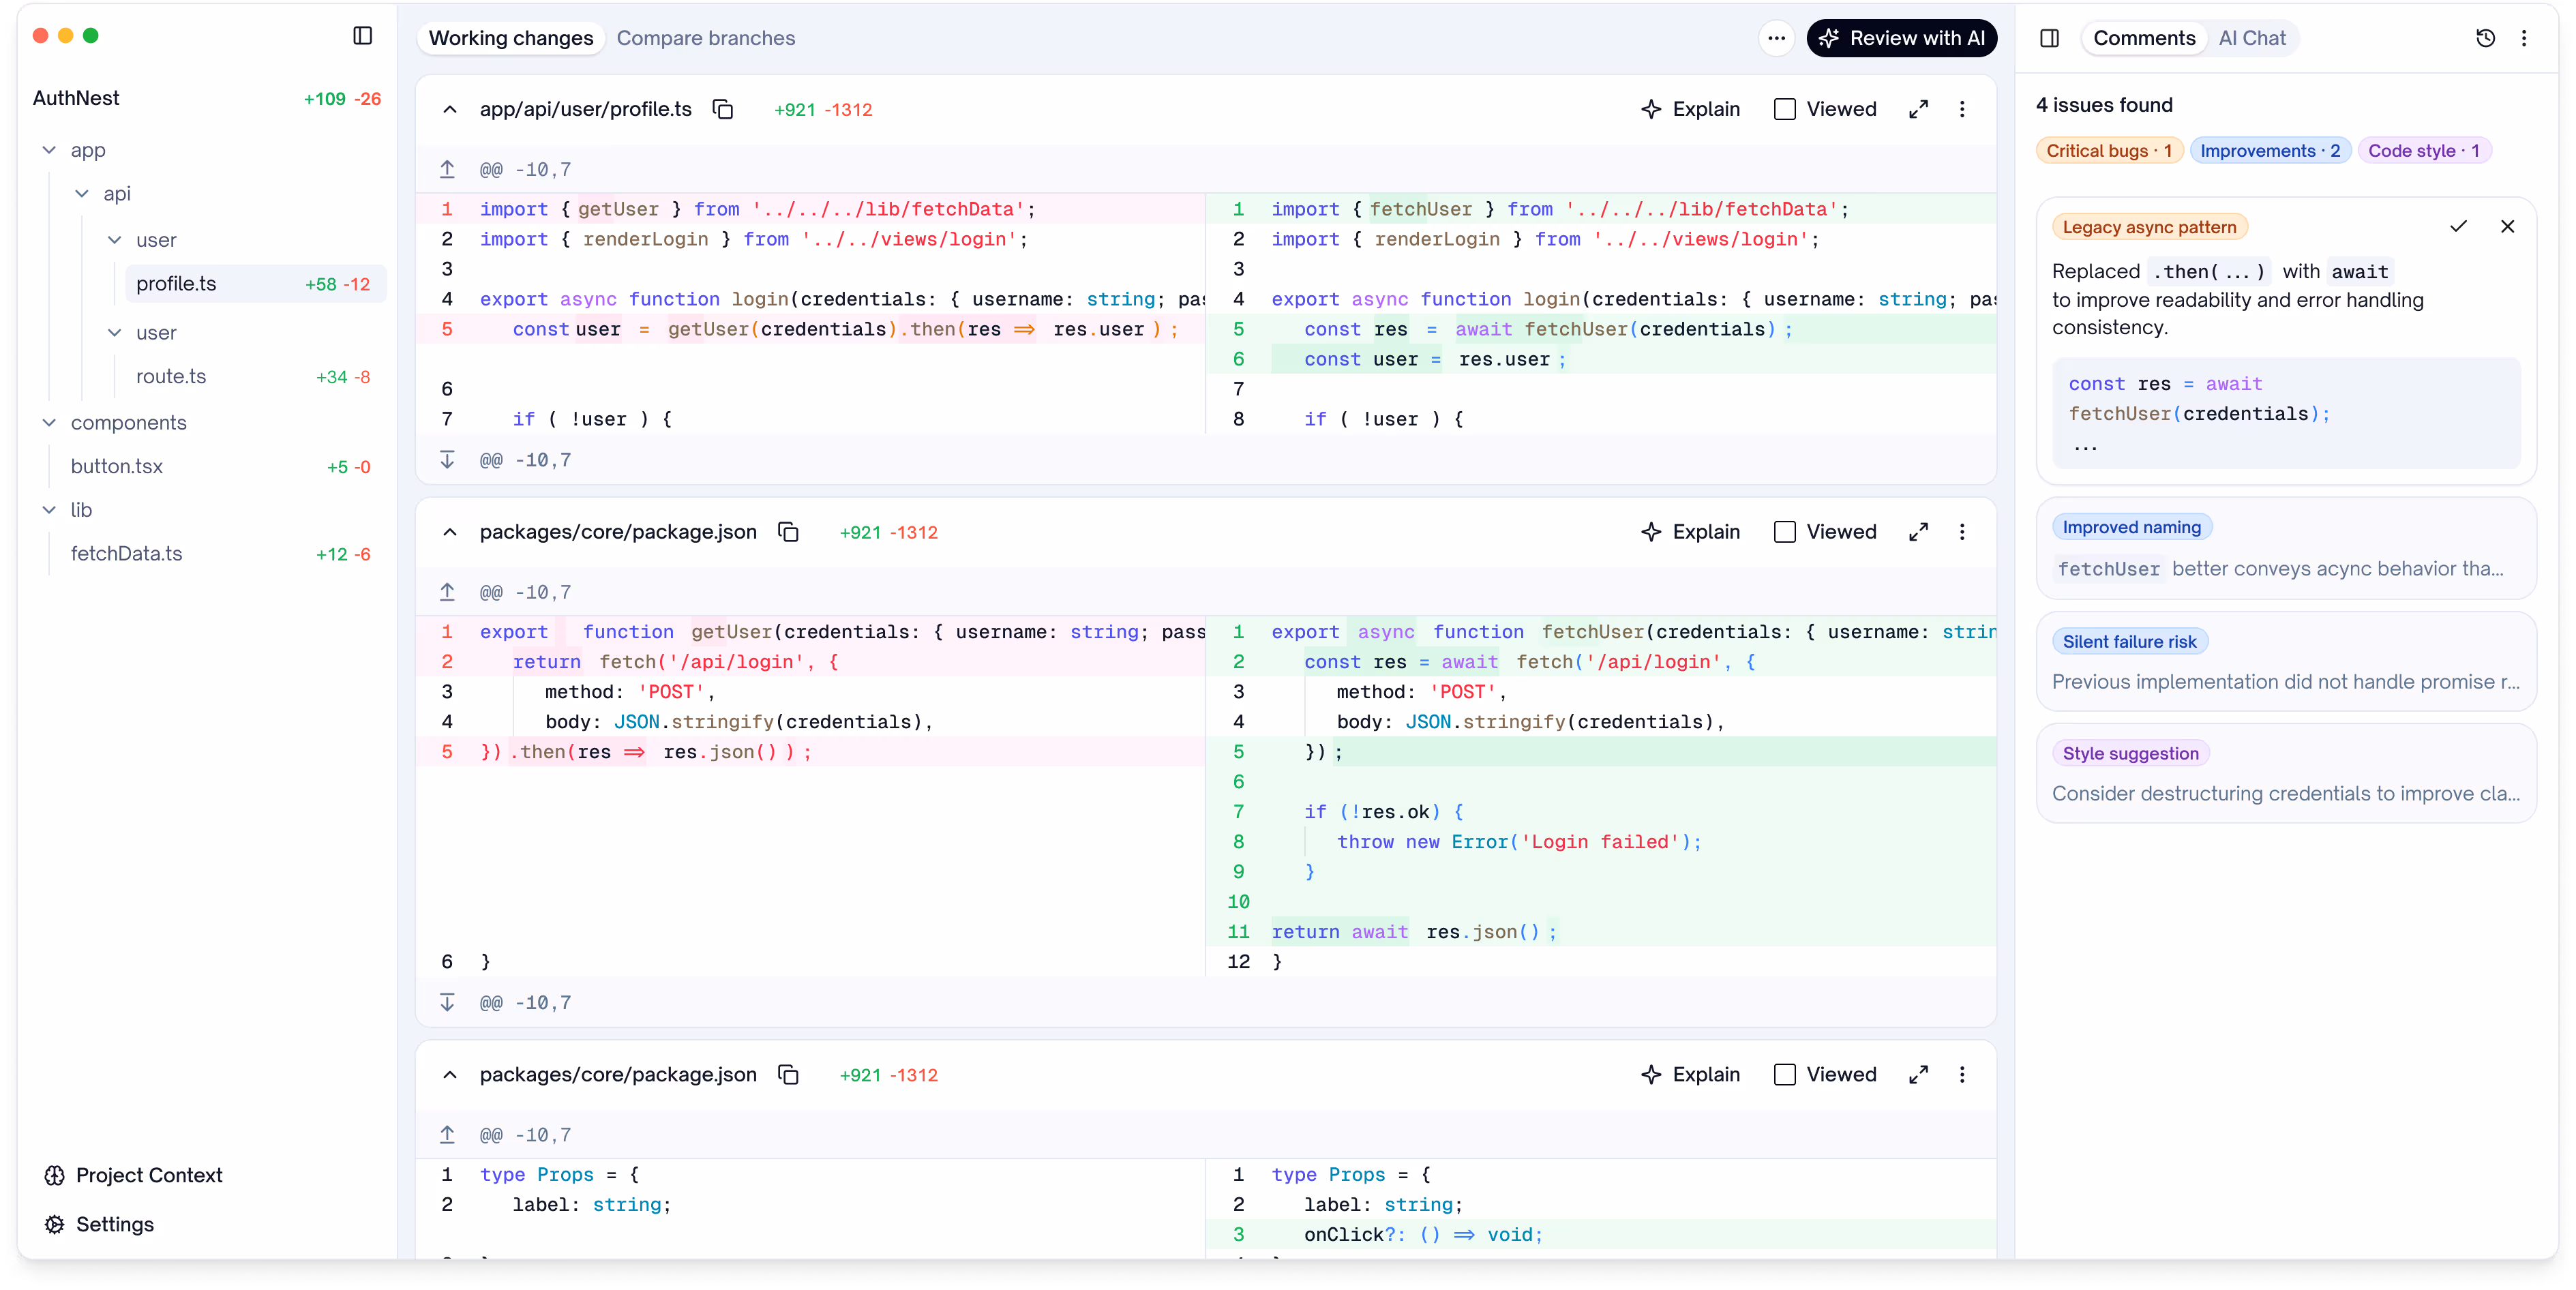The height and width of the screenshot is (1290, 2576).
Task: Toggle the left sidebar panel icon
Action: (363, 36)
